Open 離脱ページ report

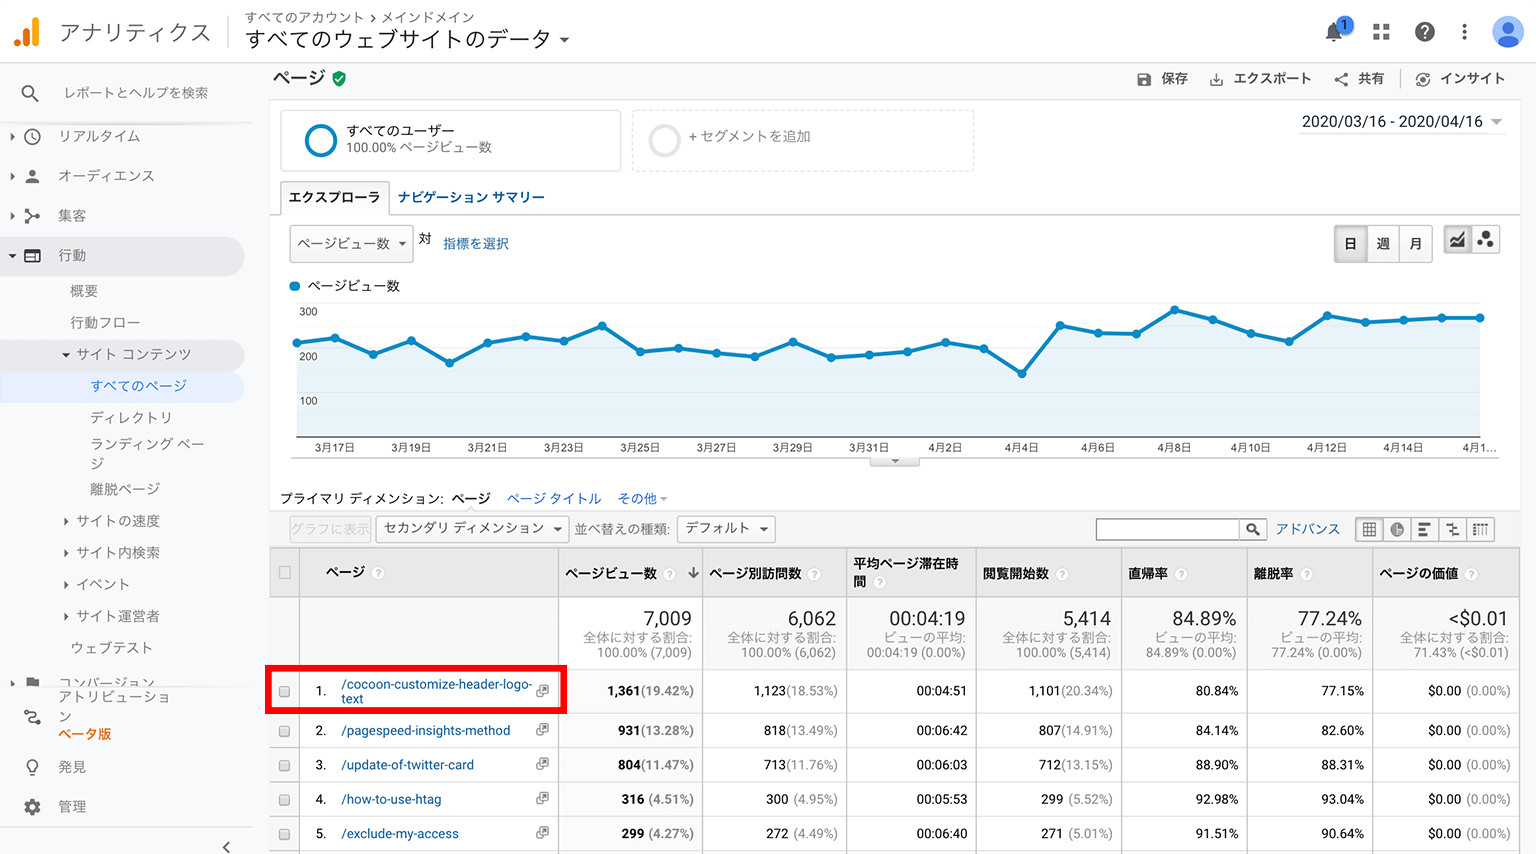click(125, 489)
